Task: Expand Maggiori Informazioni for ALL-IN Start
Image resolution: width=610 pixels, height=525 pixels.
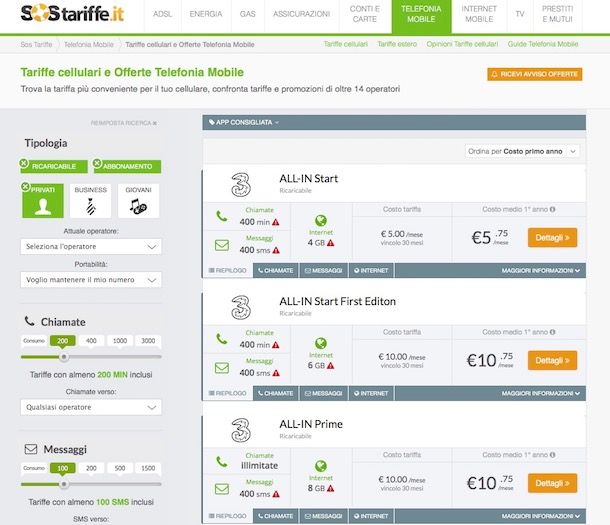Action: [x=540, y=271]
